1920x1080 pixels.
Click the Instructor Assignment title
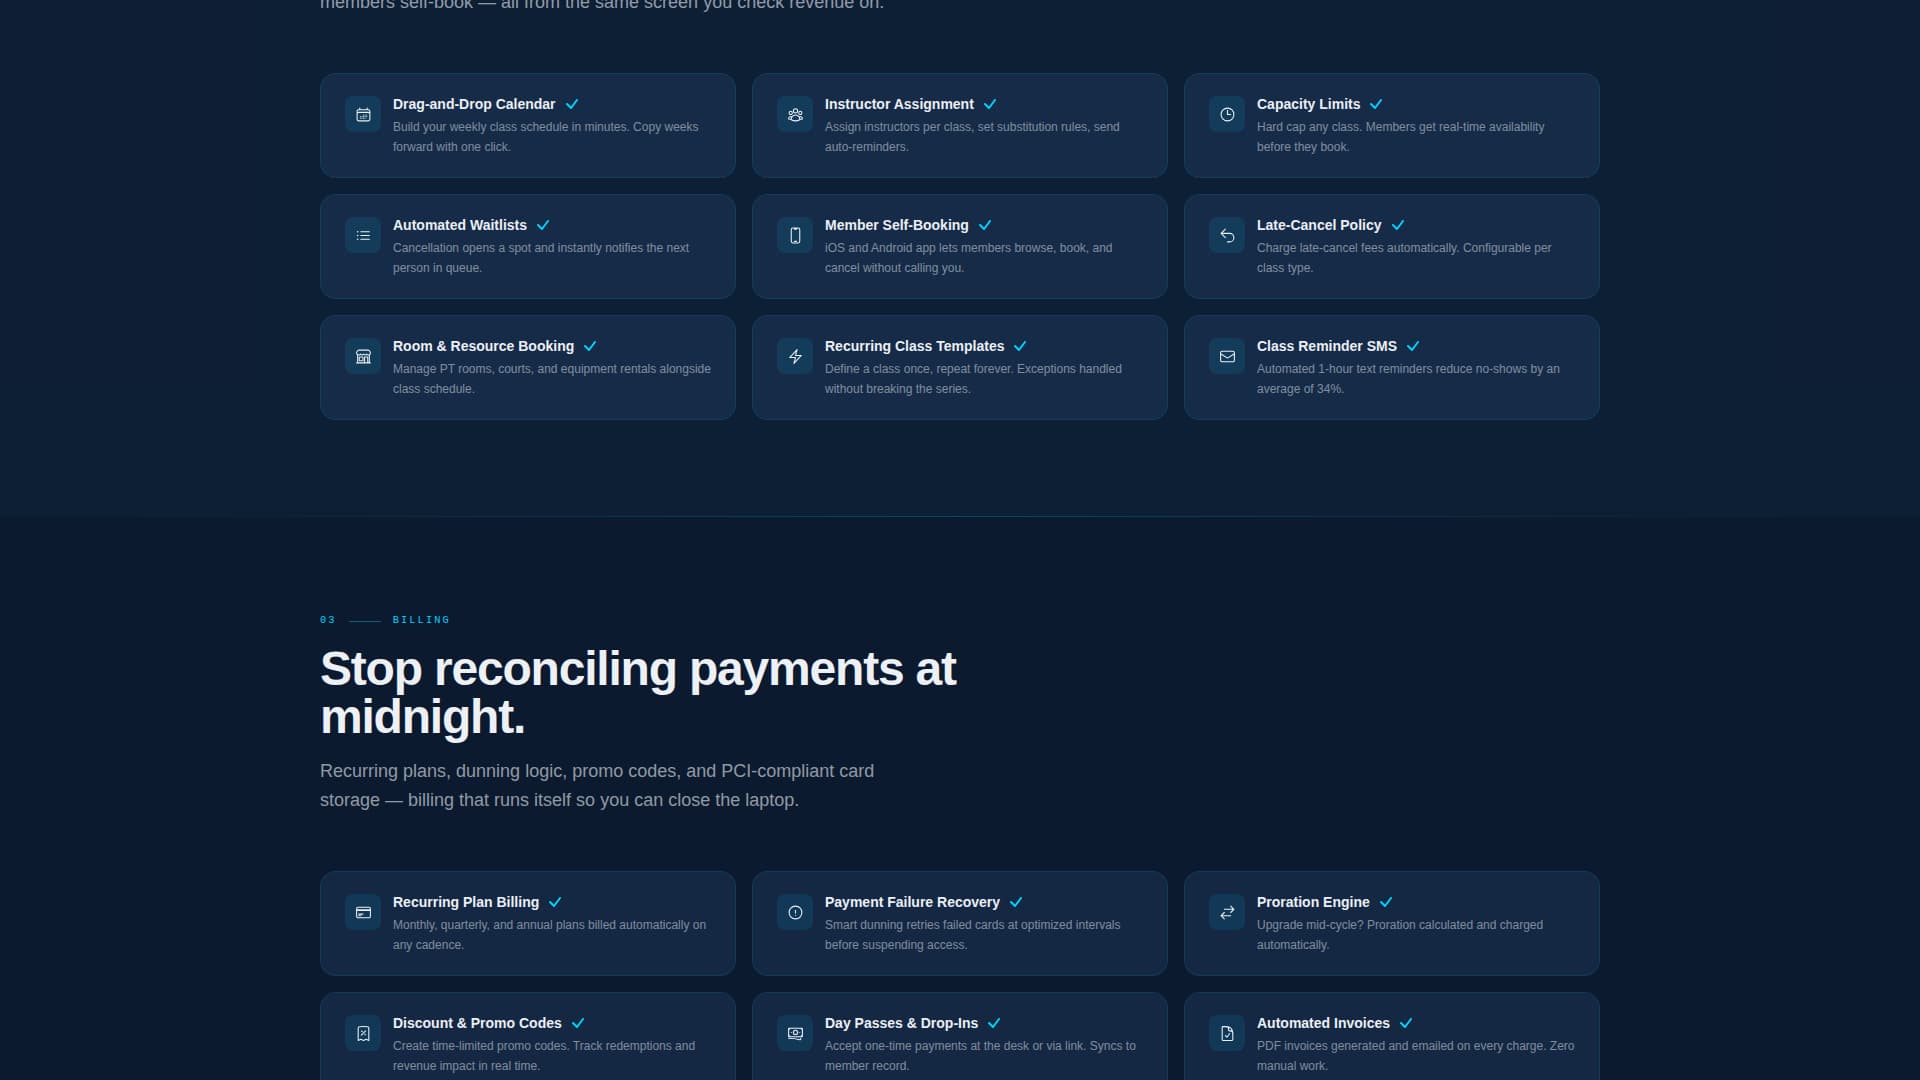click(899, 104)
